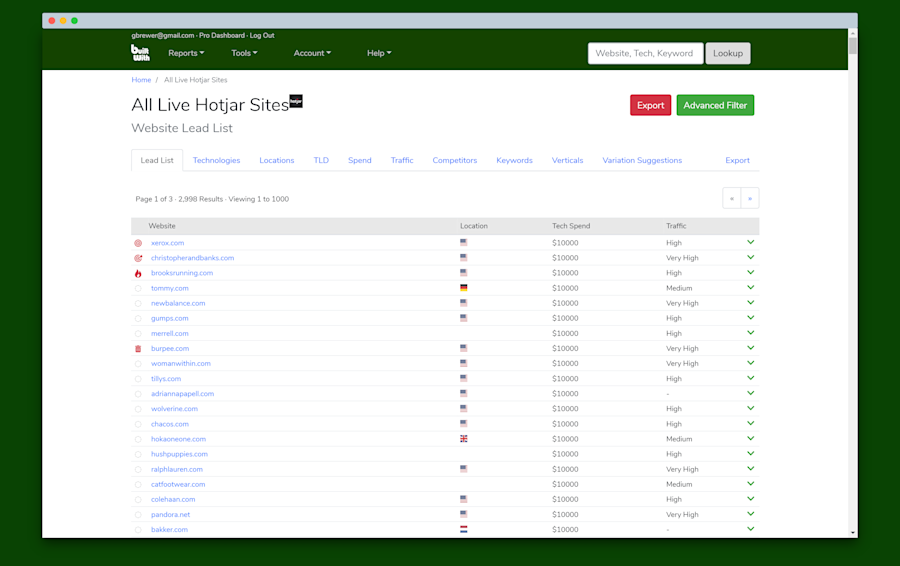Screen dimensions: 900x566
Task: Open the Account dropdown menu
Action: [x=312, y=53]
